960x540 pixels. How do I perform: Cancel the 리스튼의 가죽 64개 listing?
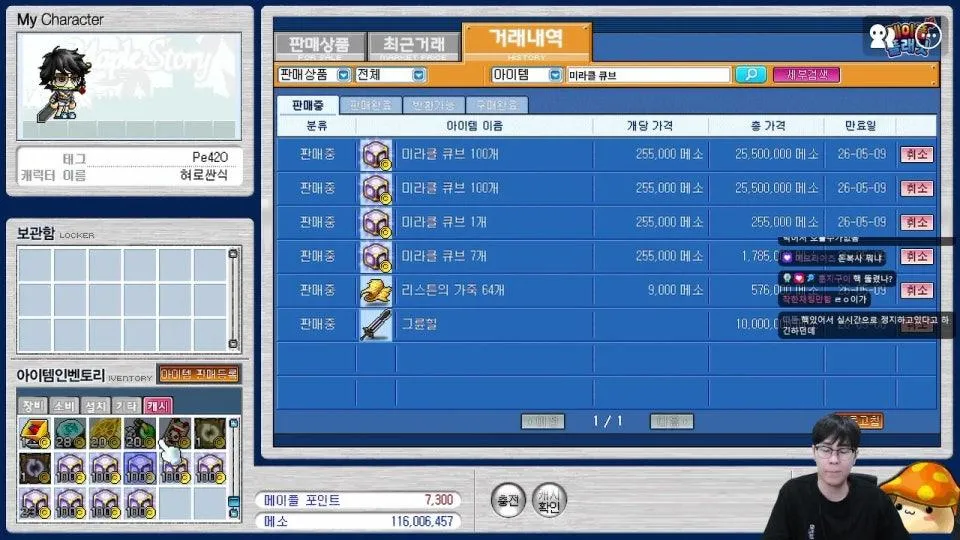tap(917, 290)
